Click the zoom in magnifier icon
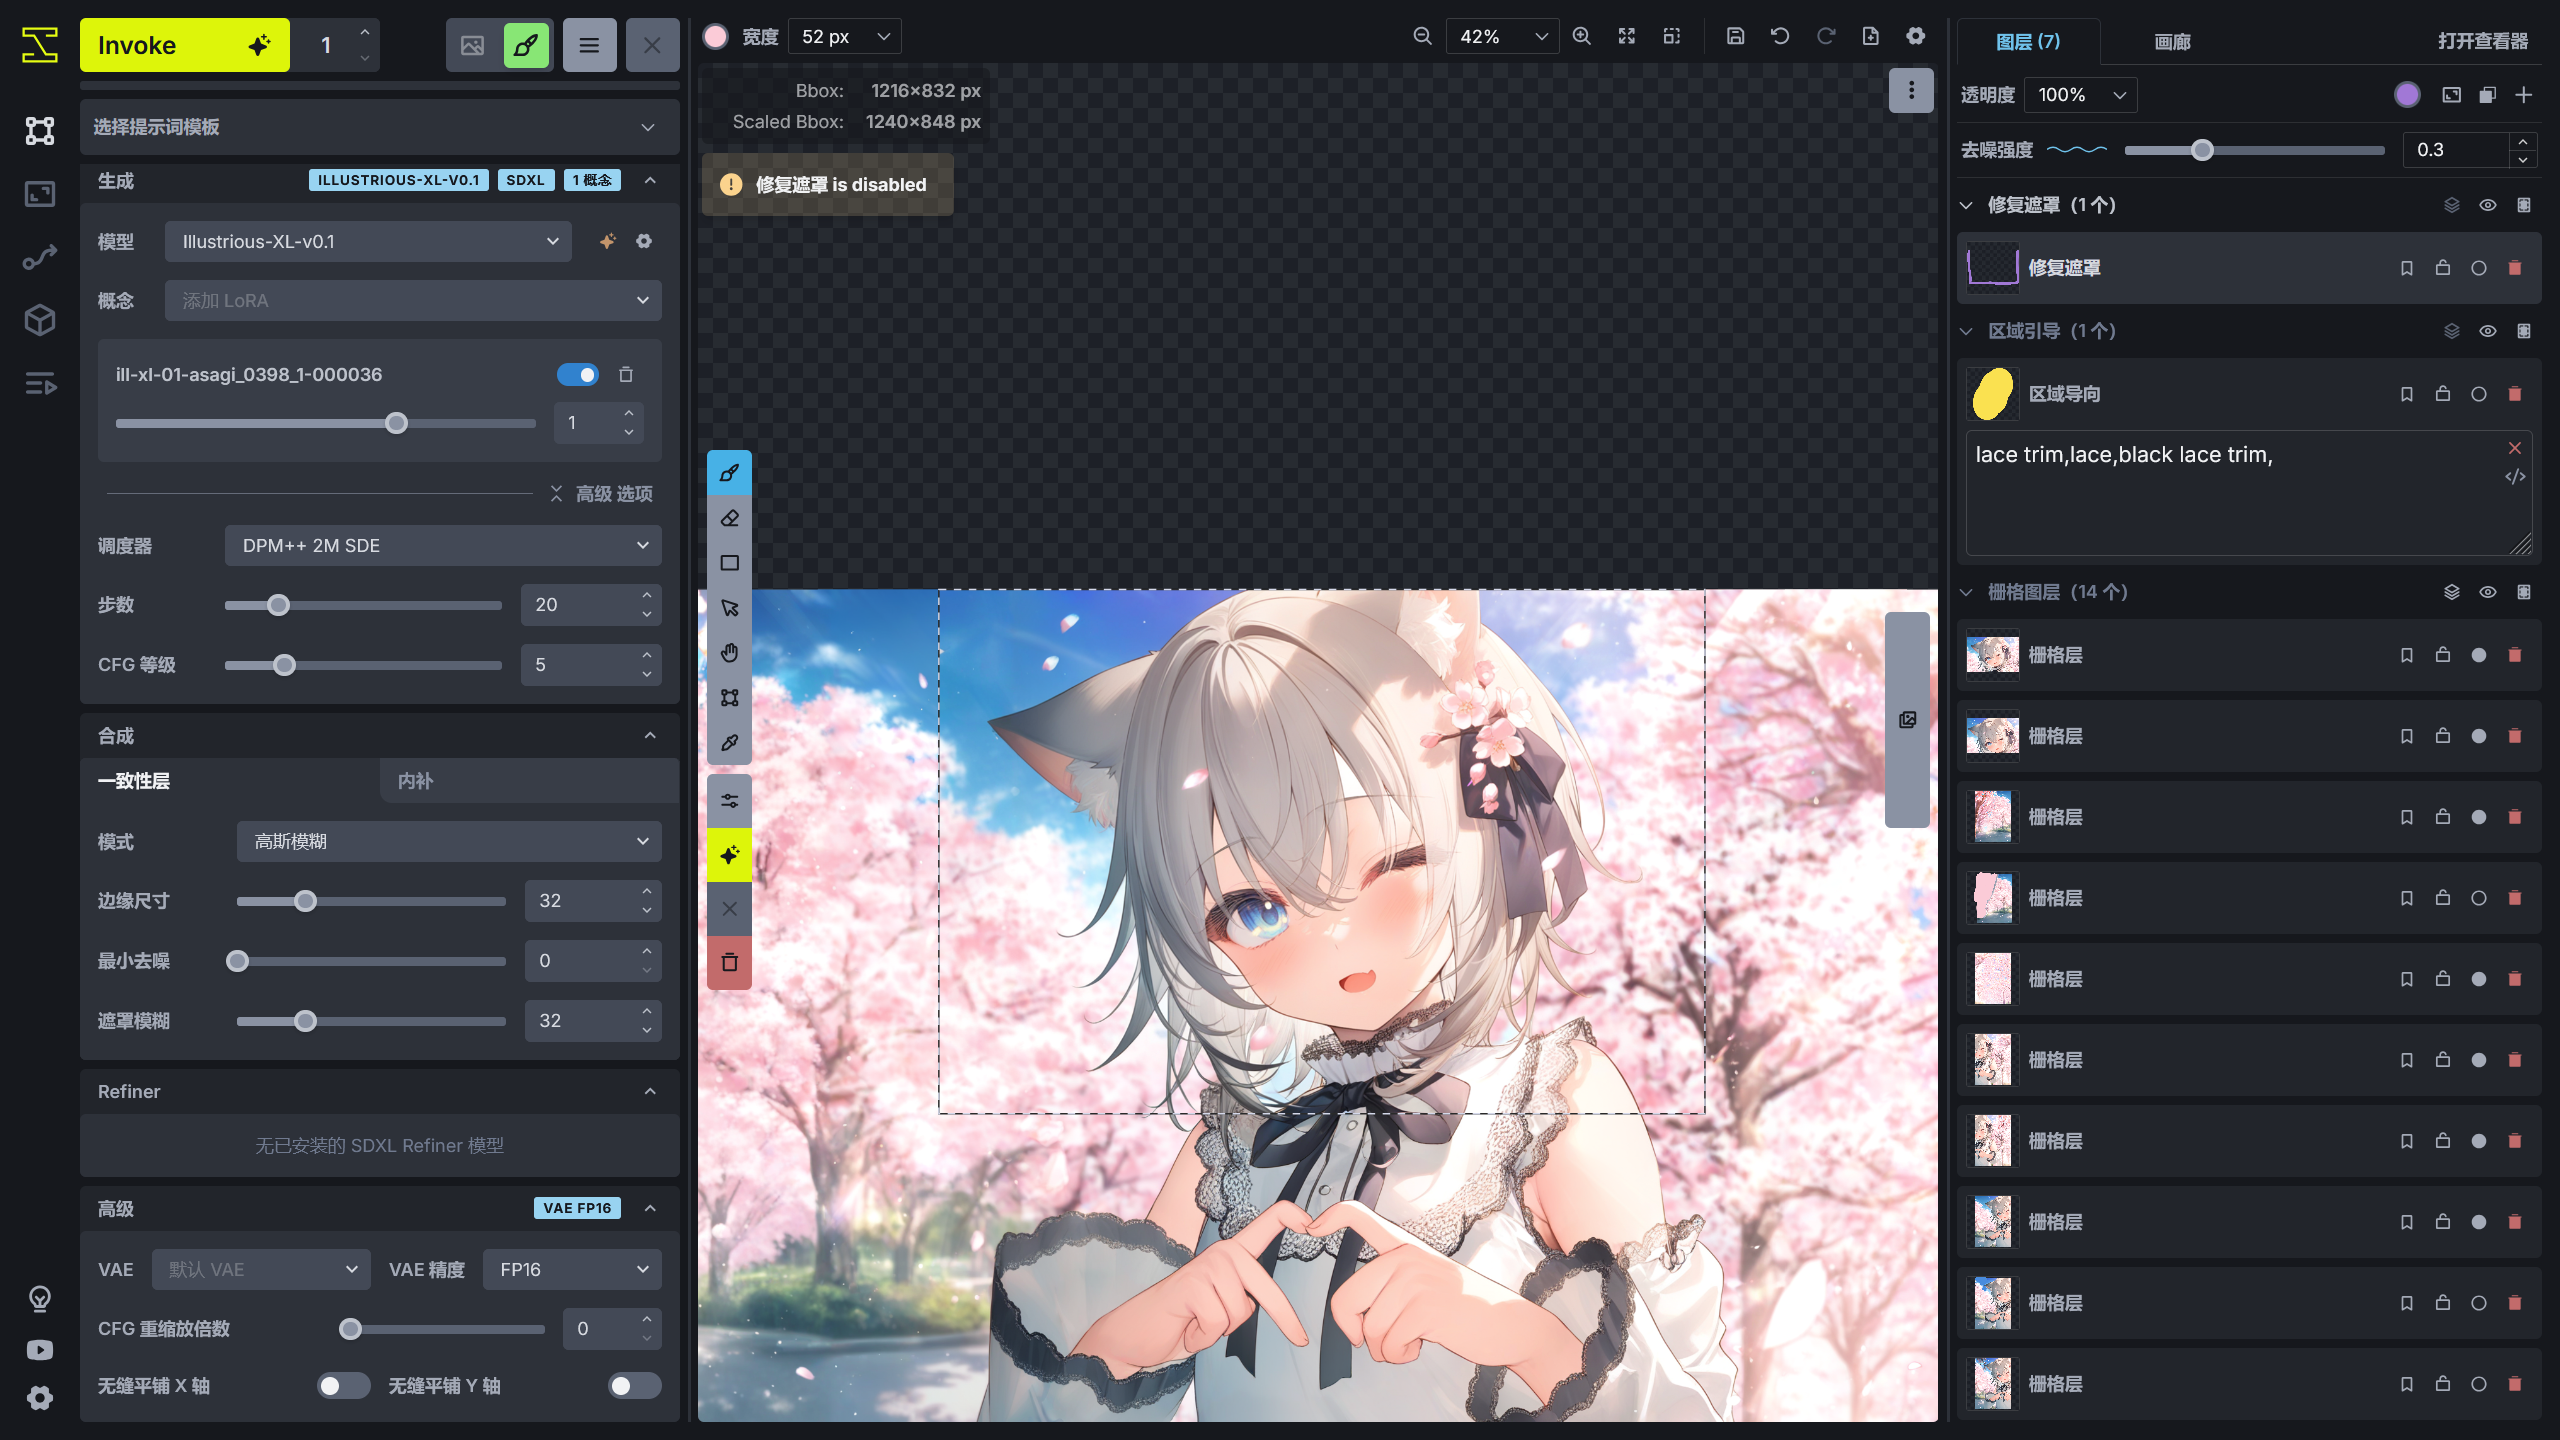 1581,37
